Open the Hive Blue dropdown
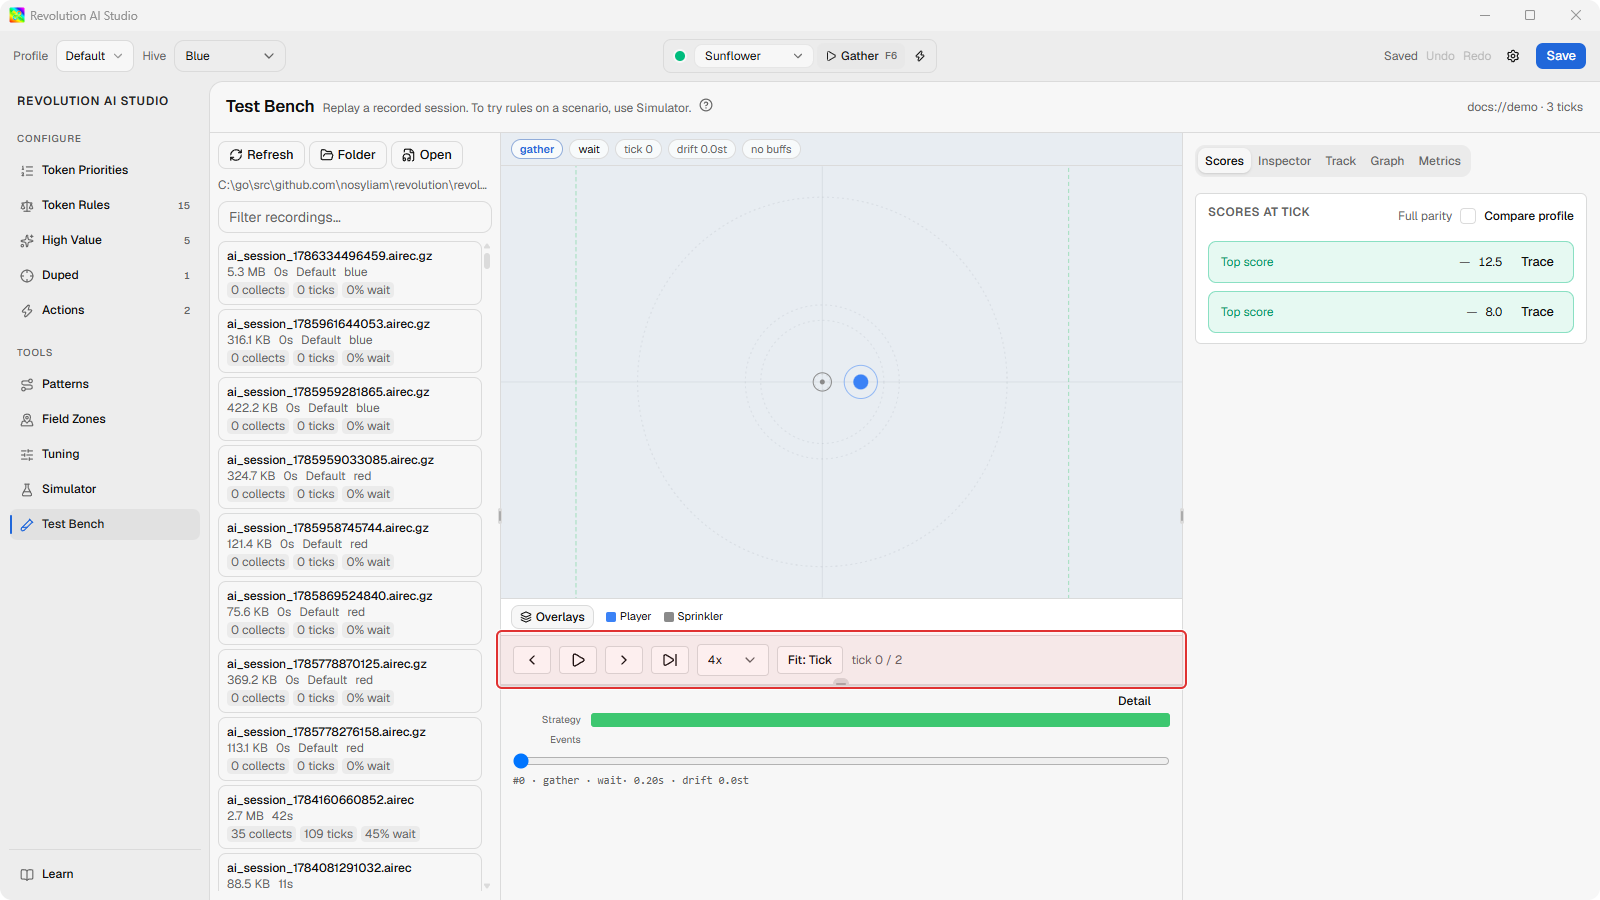This screenshot has width=1600, height=900. pyautogui.click(x=230, y=56)
